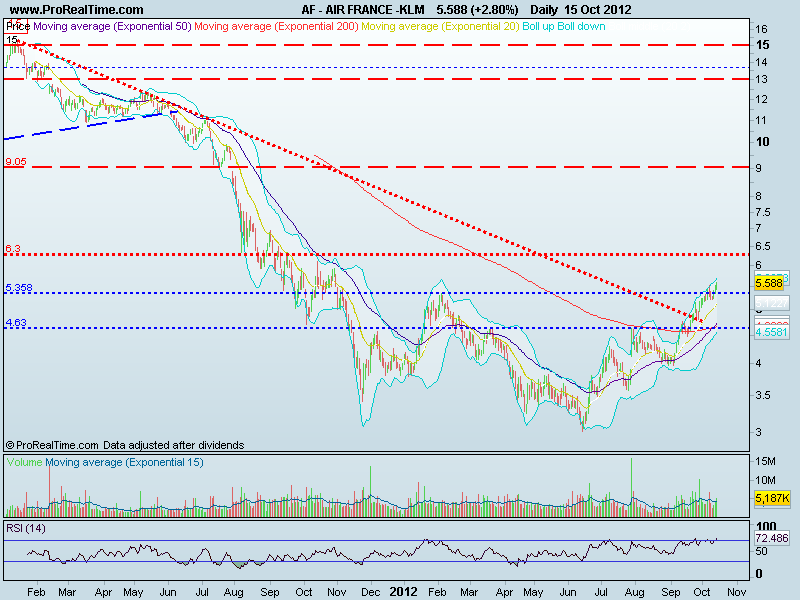Click the Boll up legend entry
This screenshot has width=800, height=600.
[538, 27]
